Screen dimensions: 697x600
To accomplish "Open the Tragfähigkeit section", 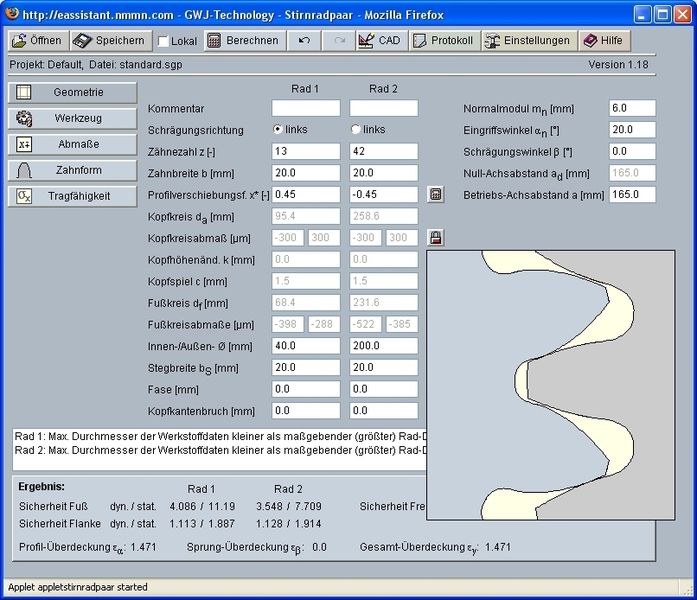I will pos(71,196).
